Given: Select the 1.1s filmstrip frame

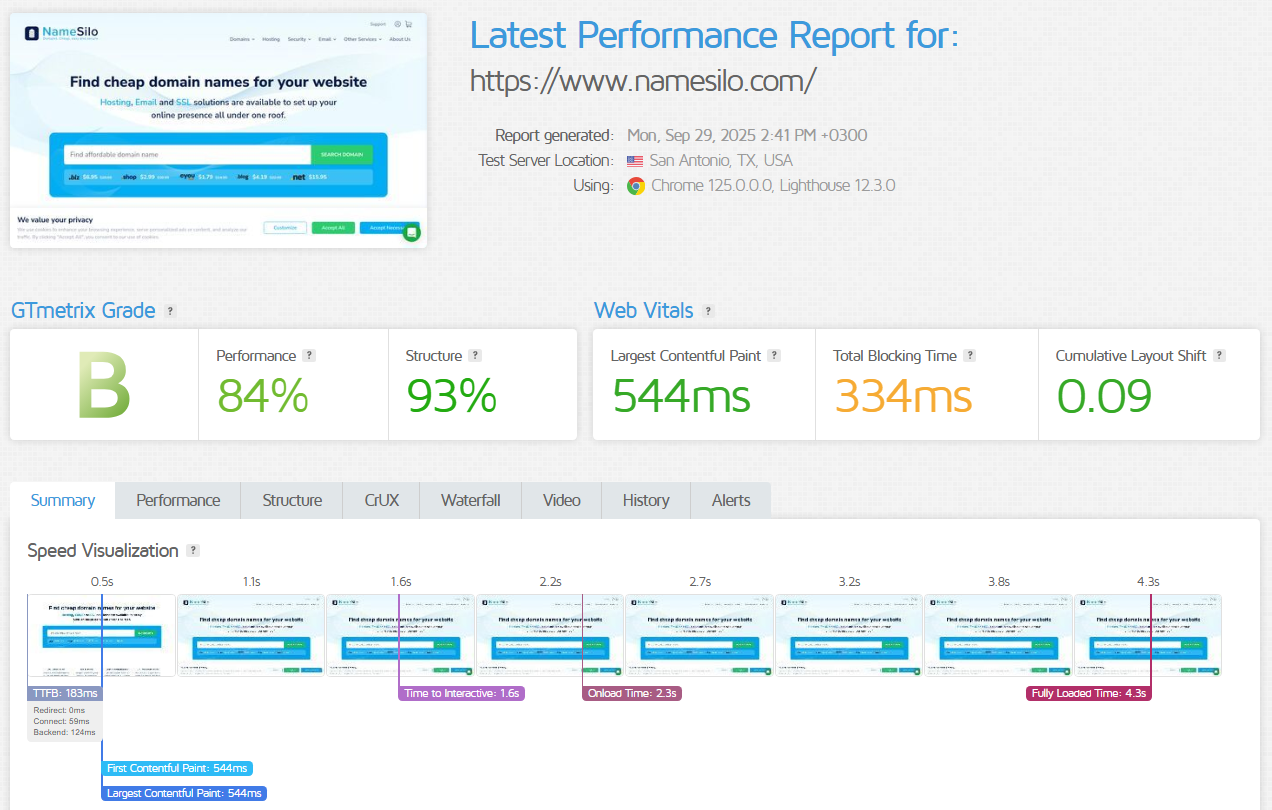Looking at the screenshot, I should pos(251,635).
